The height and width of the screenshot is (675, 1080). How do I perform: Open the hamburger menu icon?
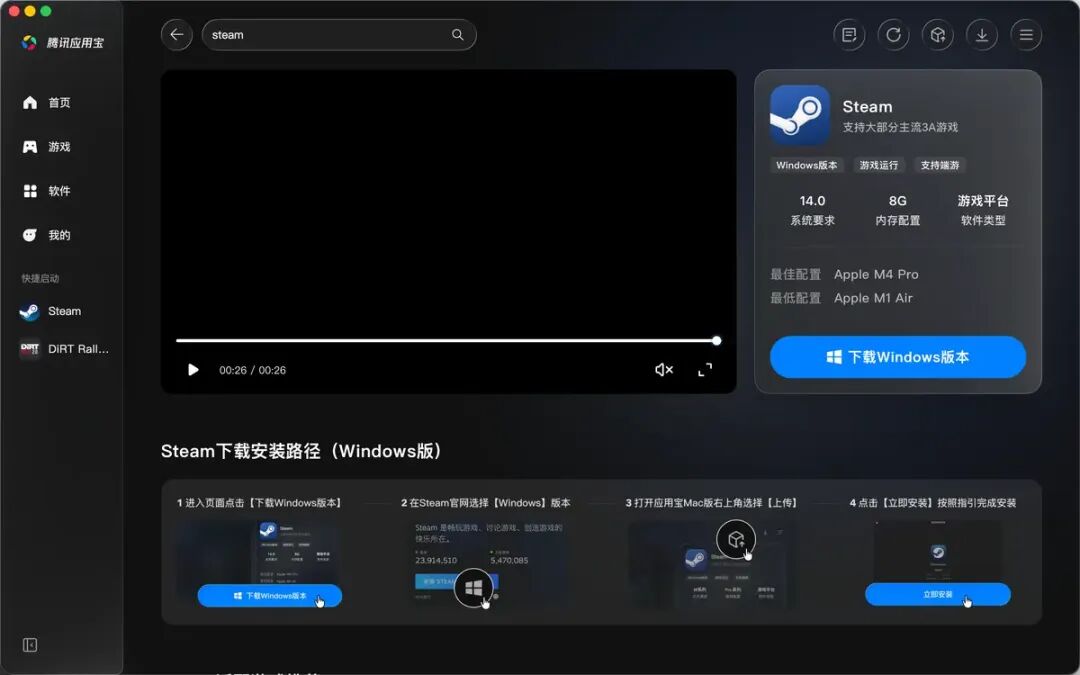tap(1026, 34)
